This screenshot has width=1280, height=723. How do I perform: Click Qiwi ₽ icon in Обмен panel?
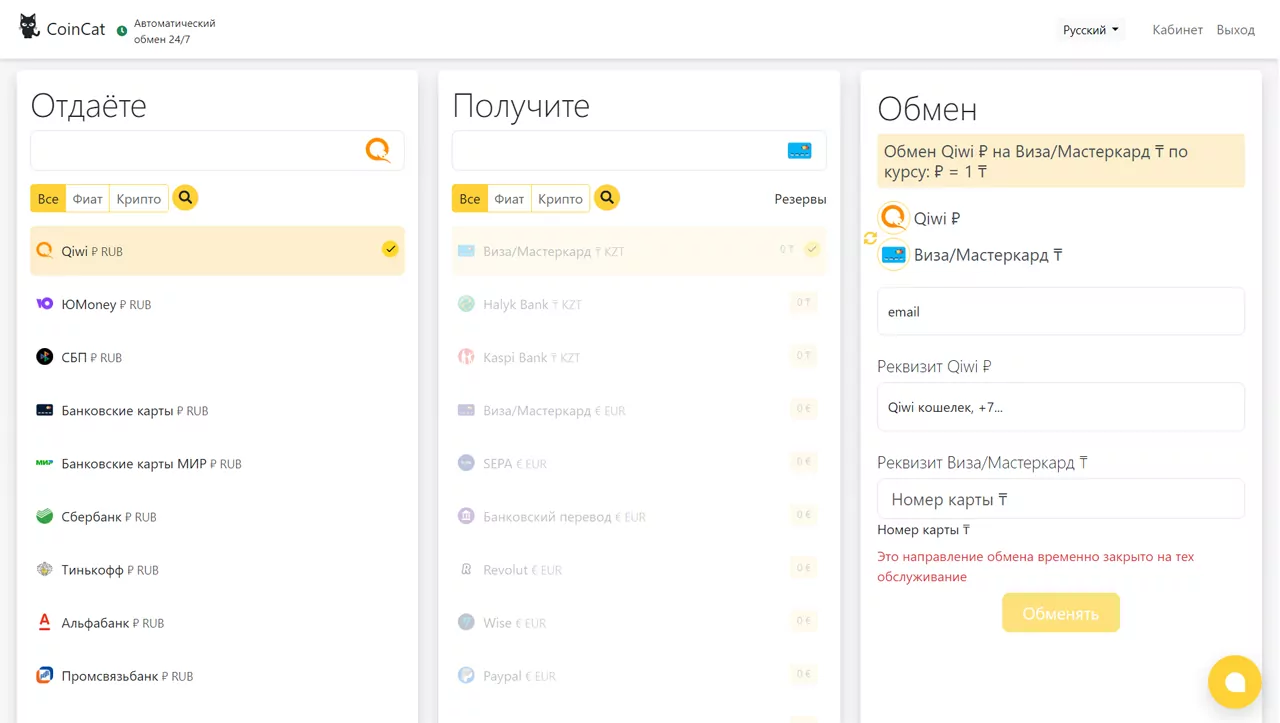click(x=893, y=218)
